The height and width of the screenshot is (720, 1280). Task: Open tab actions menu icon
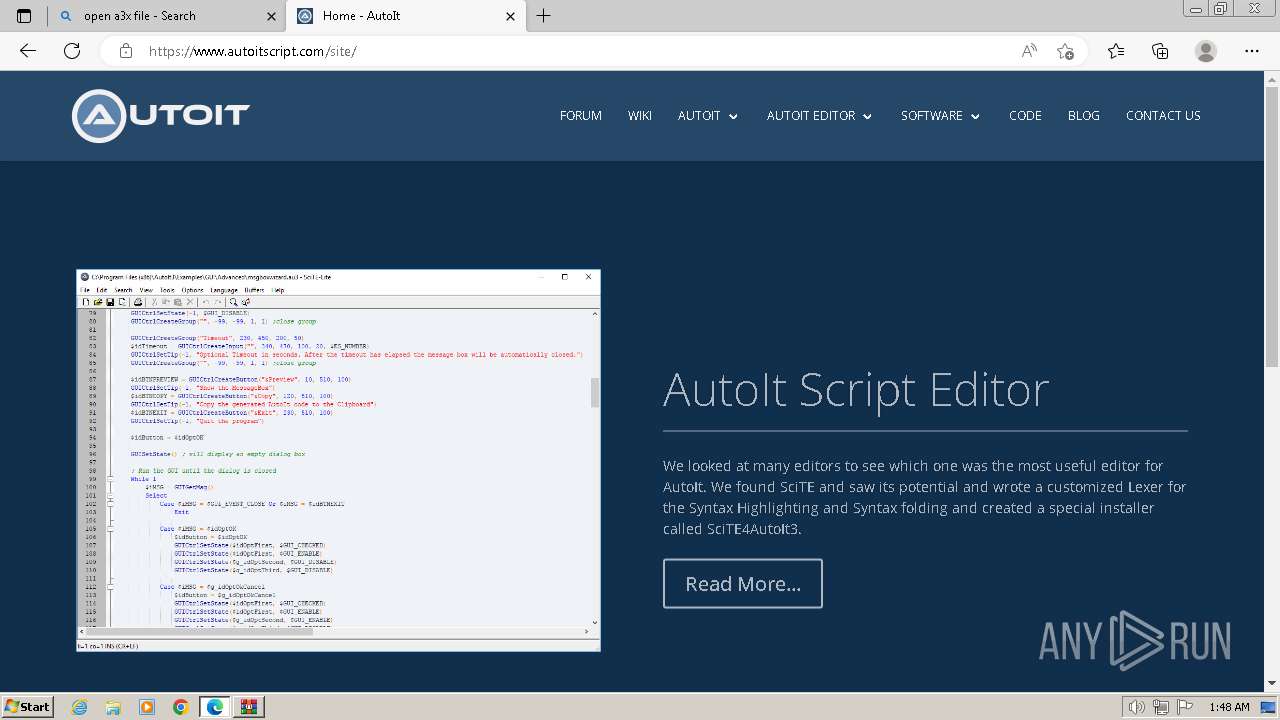coord(24,16)
